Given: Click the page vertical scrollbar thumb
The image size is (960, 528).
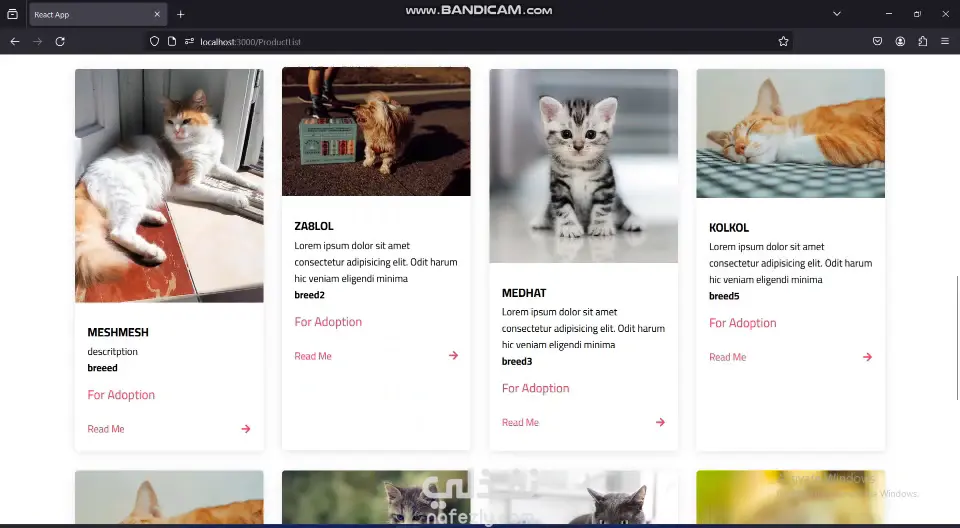Looking at the screenshot, I should [x=957, y=338].
